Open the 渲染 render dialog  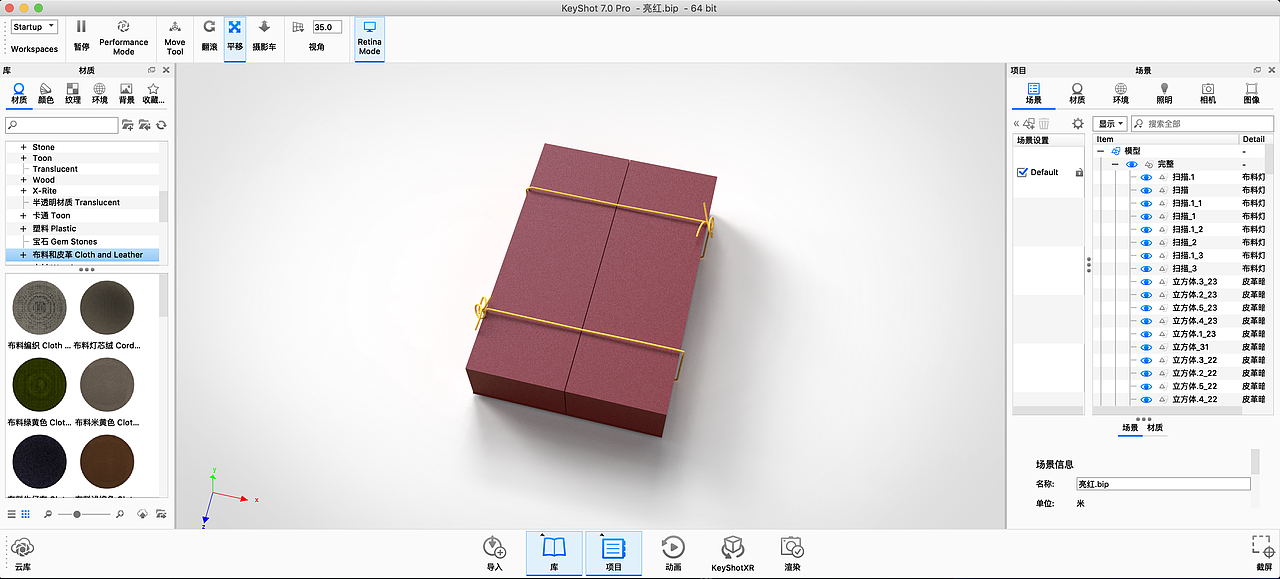tap(792, 553)
